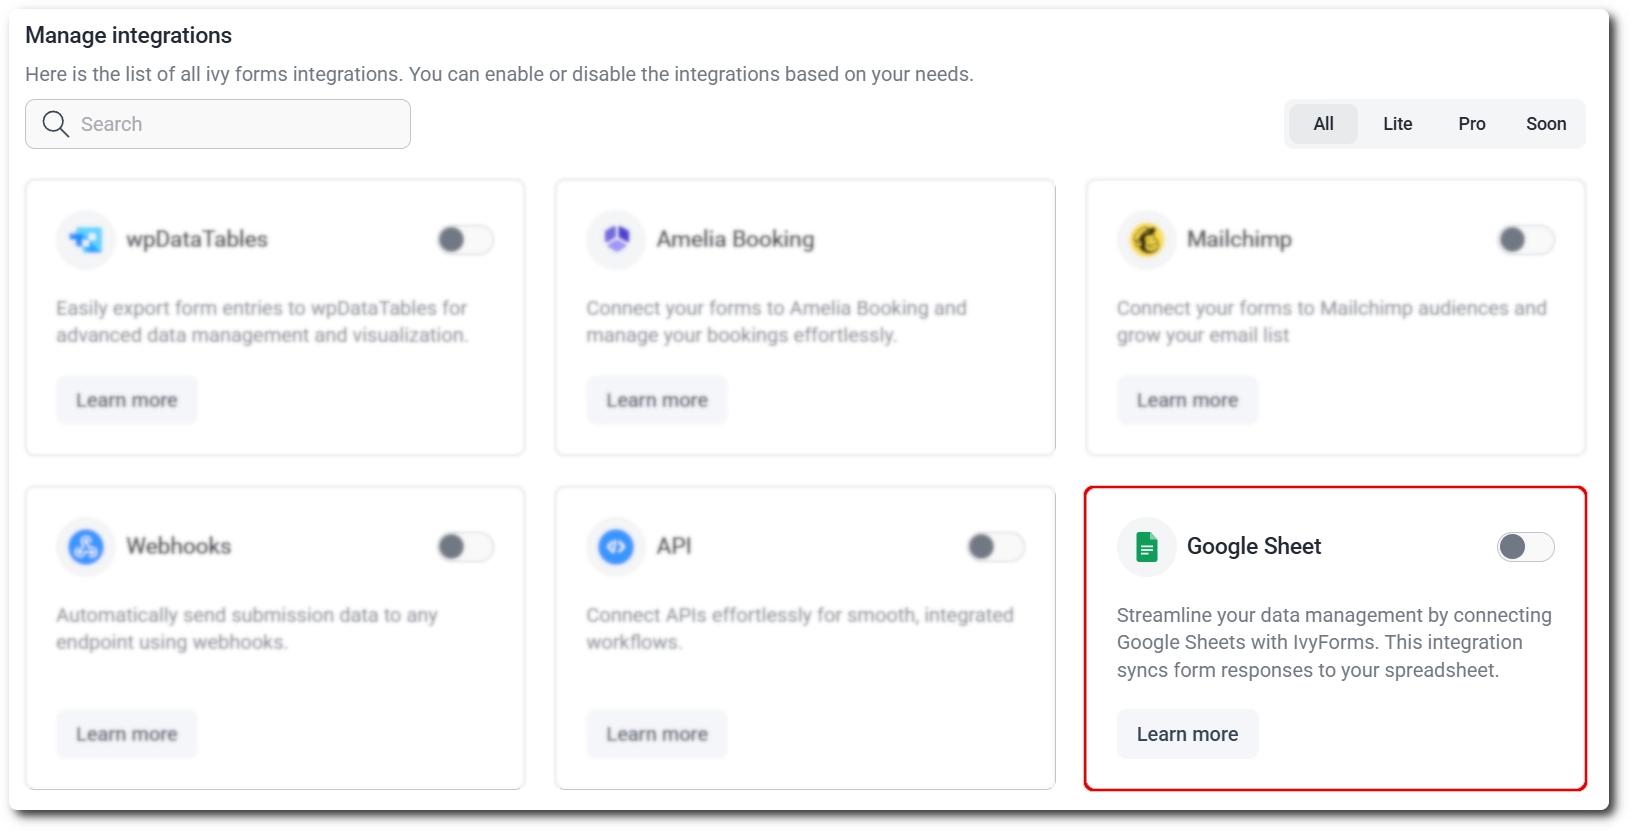Click the API logo icon

tap(616, 547)
